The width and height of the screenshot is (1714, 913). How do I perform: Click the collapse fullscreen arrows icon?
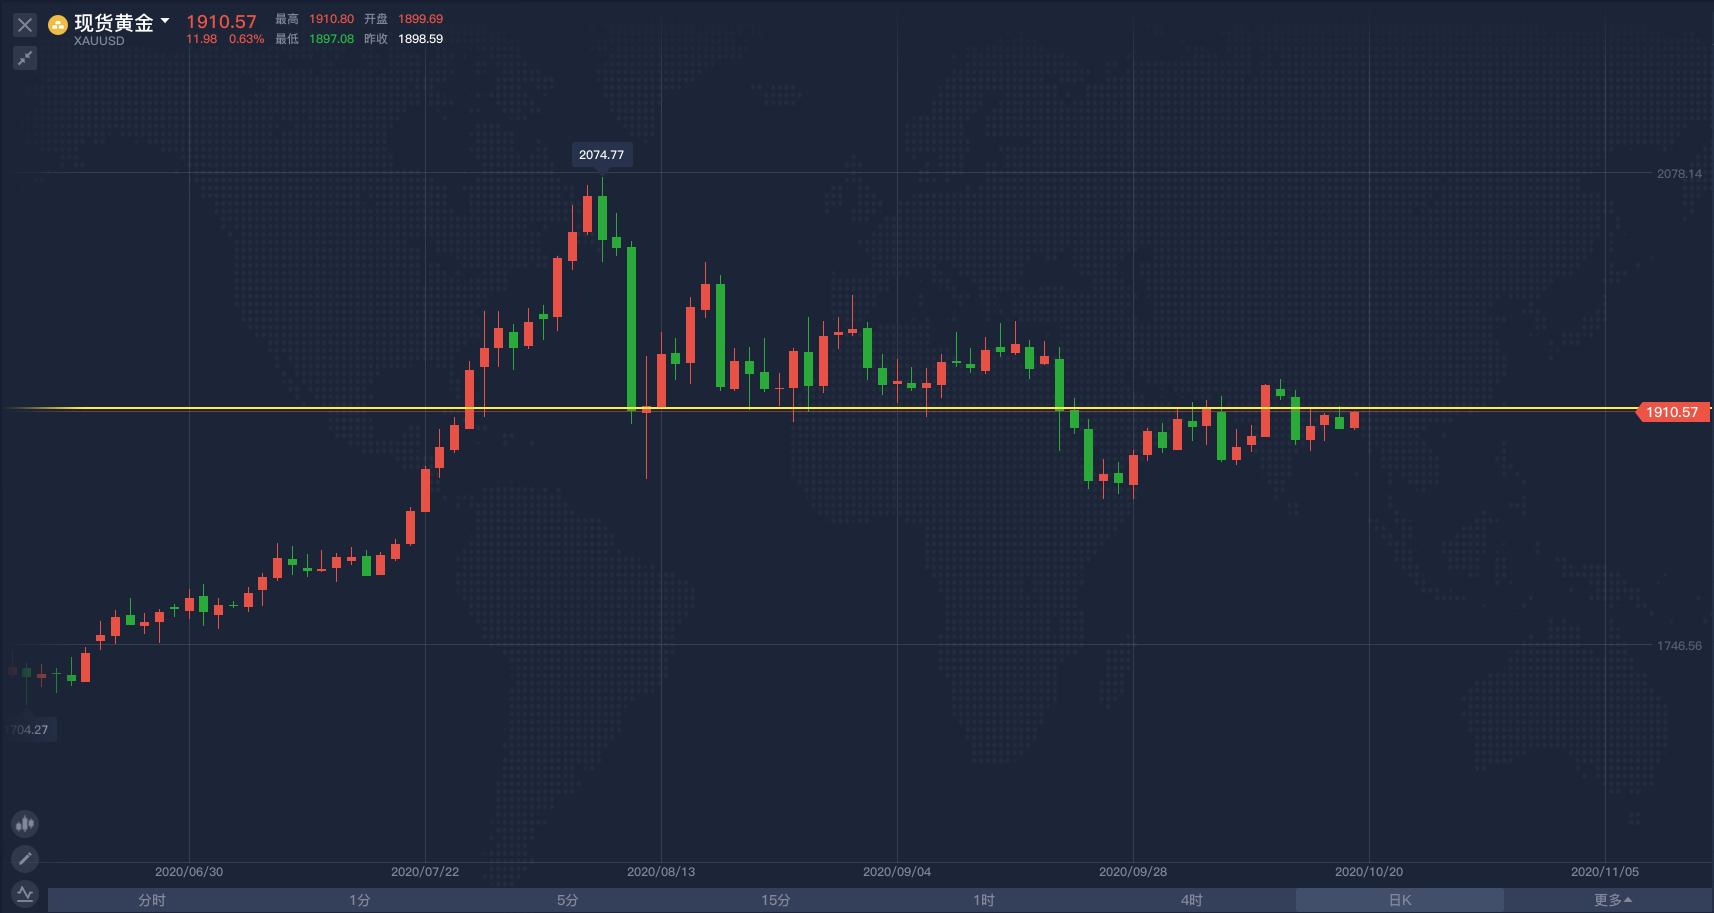[25, 59]
